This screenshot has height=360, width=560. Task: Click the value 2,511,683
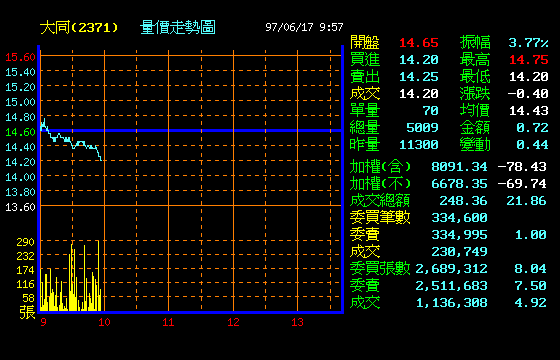(x=451, y=286)
